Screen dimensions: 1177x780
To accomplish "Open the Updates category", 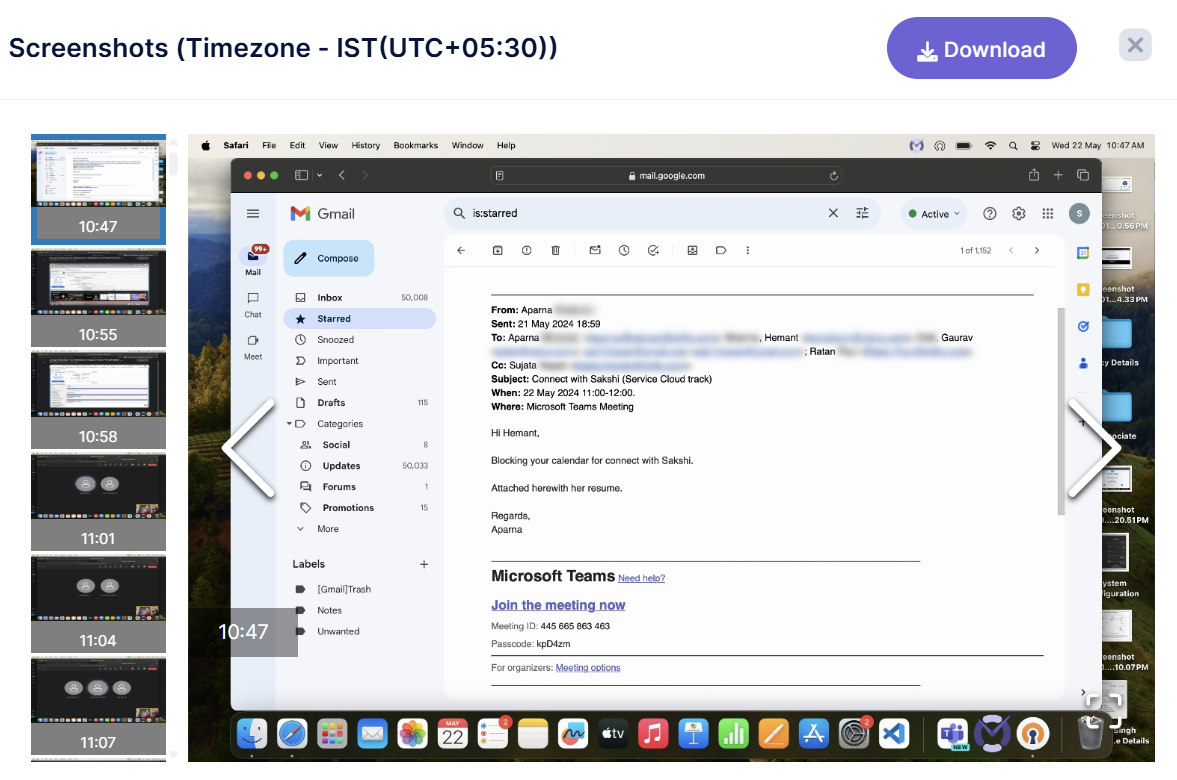I will coord(360,466).
